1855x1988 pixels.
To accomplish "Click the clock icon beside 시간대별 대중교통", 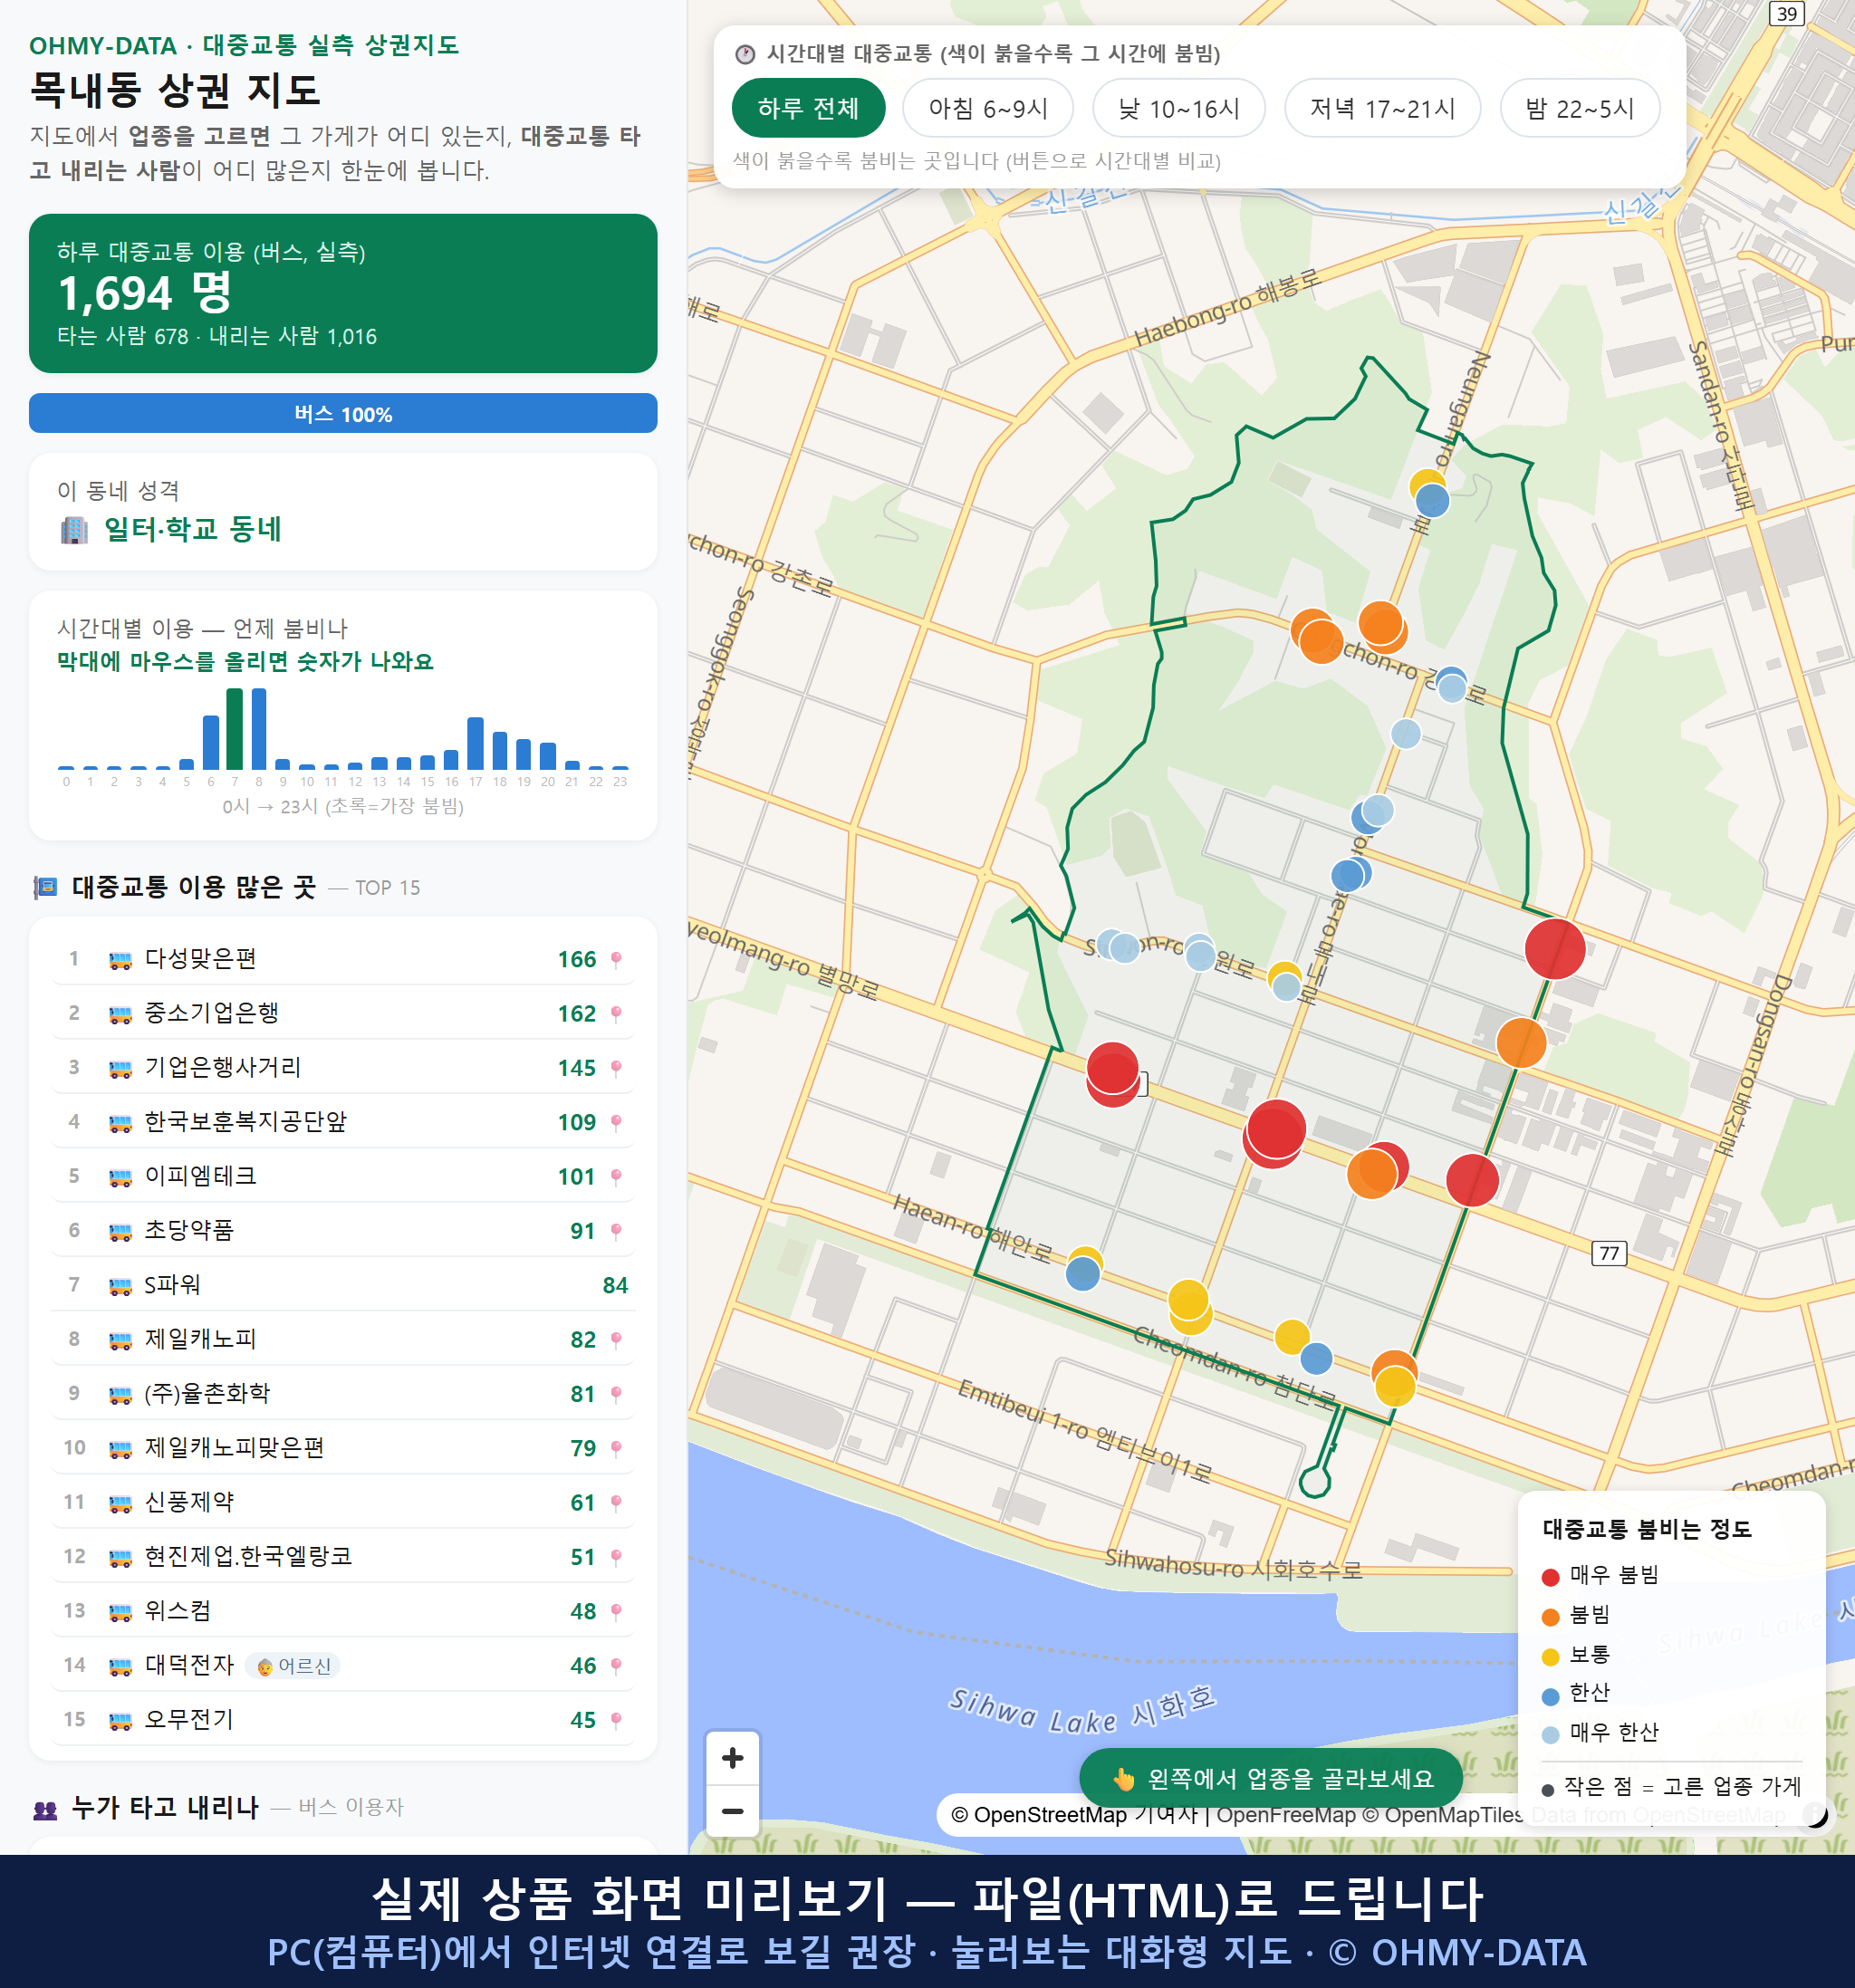I will coord(745,54).
